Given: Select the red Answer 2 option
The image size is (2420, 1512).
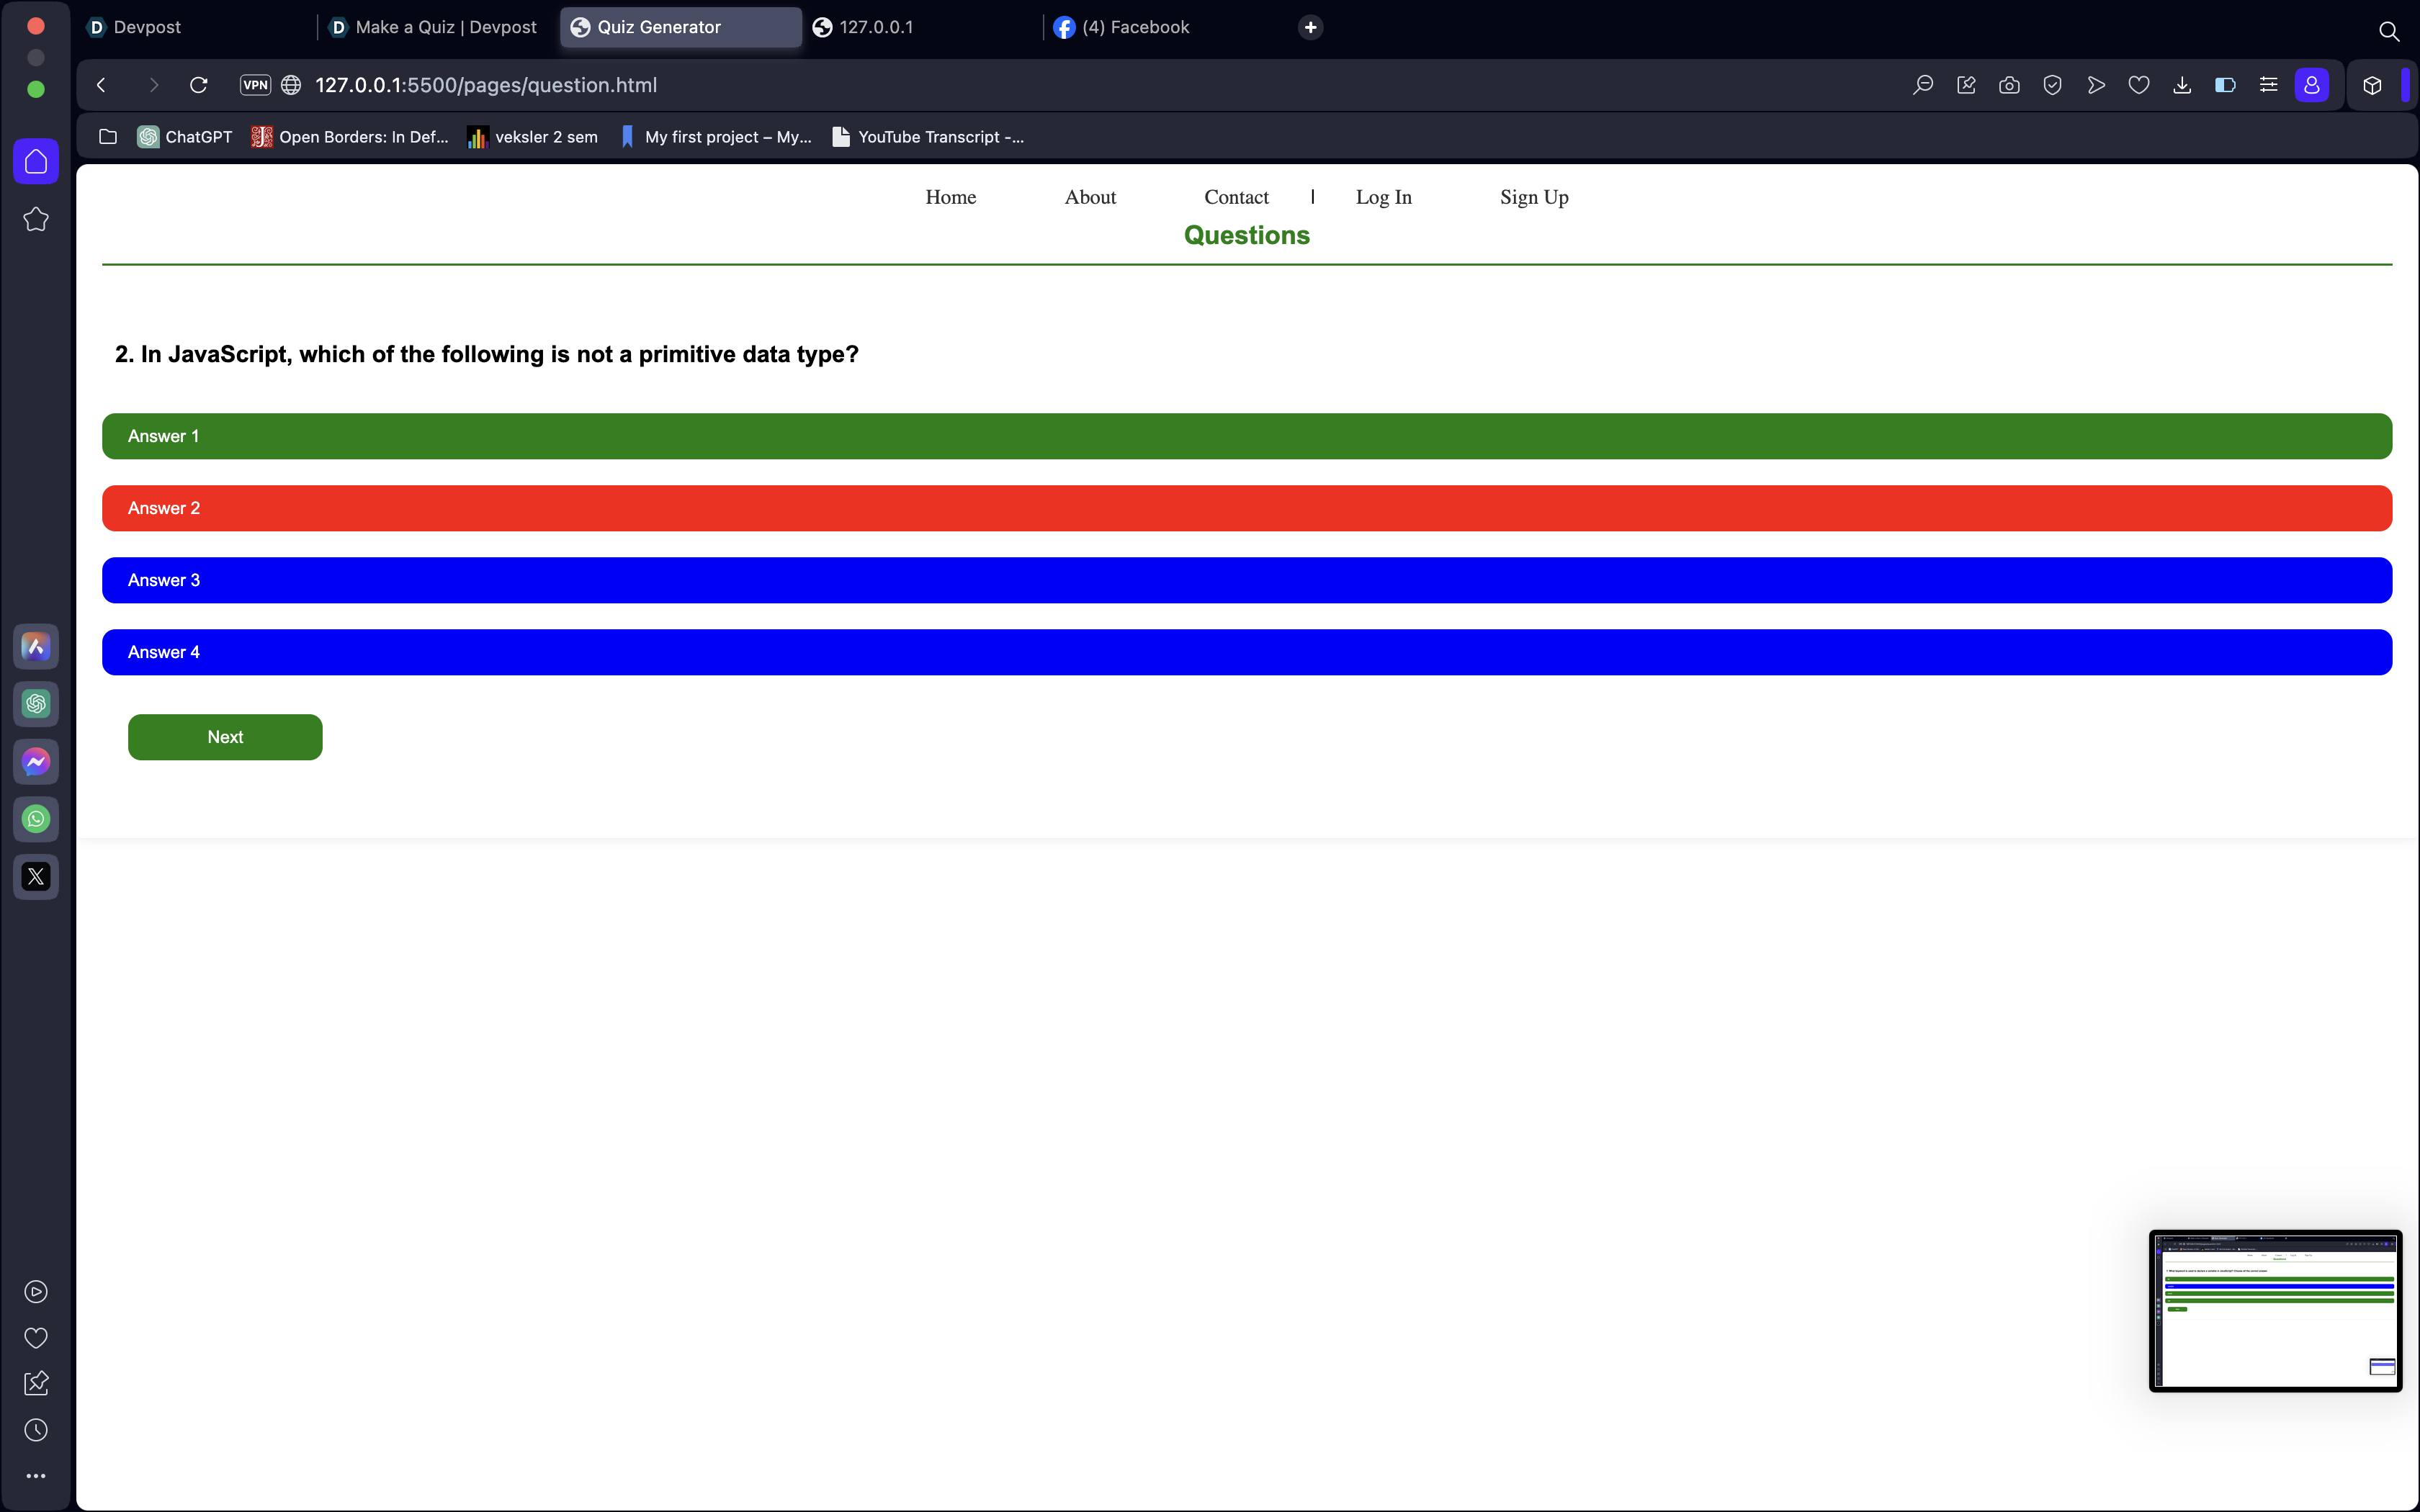Looking at the screenshot, I should click(x=1246, y=508).
